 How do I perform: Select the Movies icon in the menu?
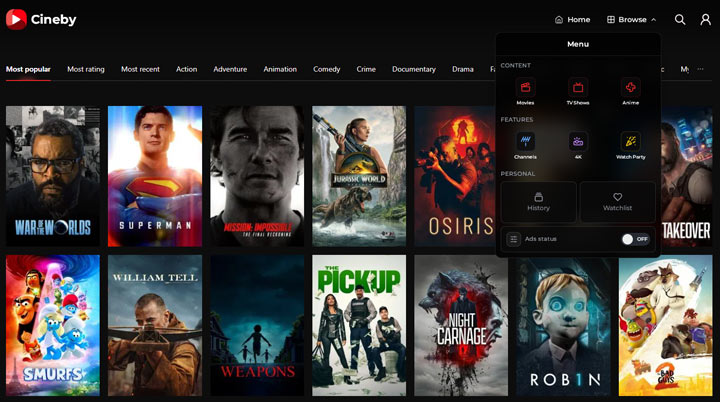pos(525,87)
